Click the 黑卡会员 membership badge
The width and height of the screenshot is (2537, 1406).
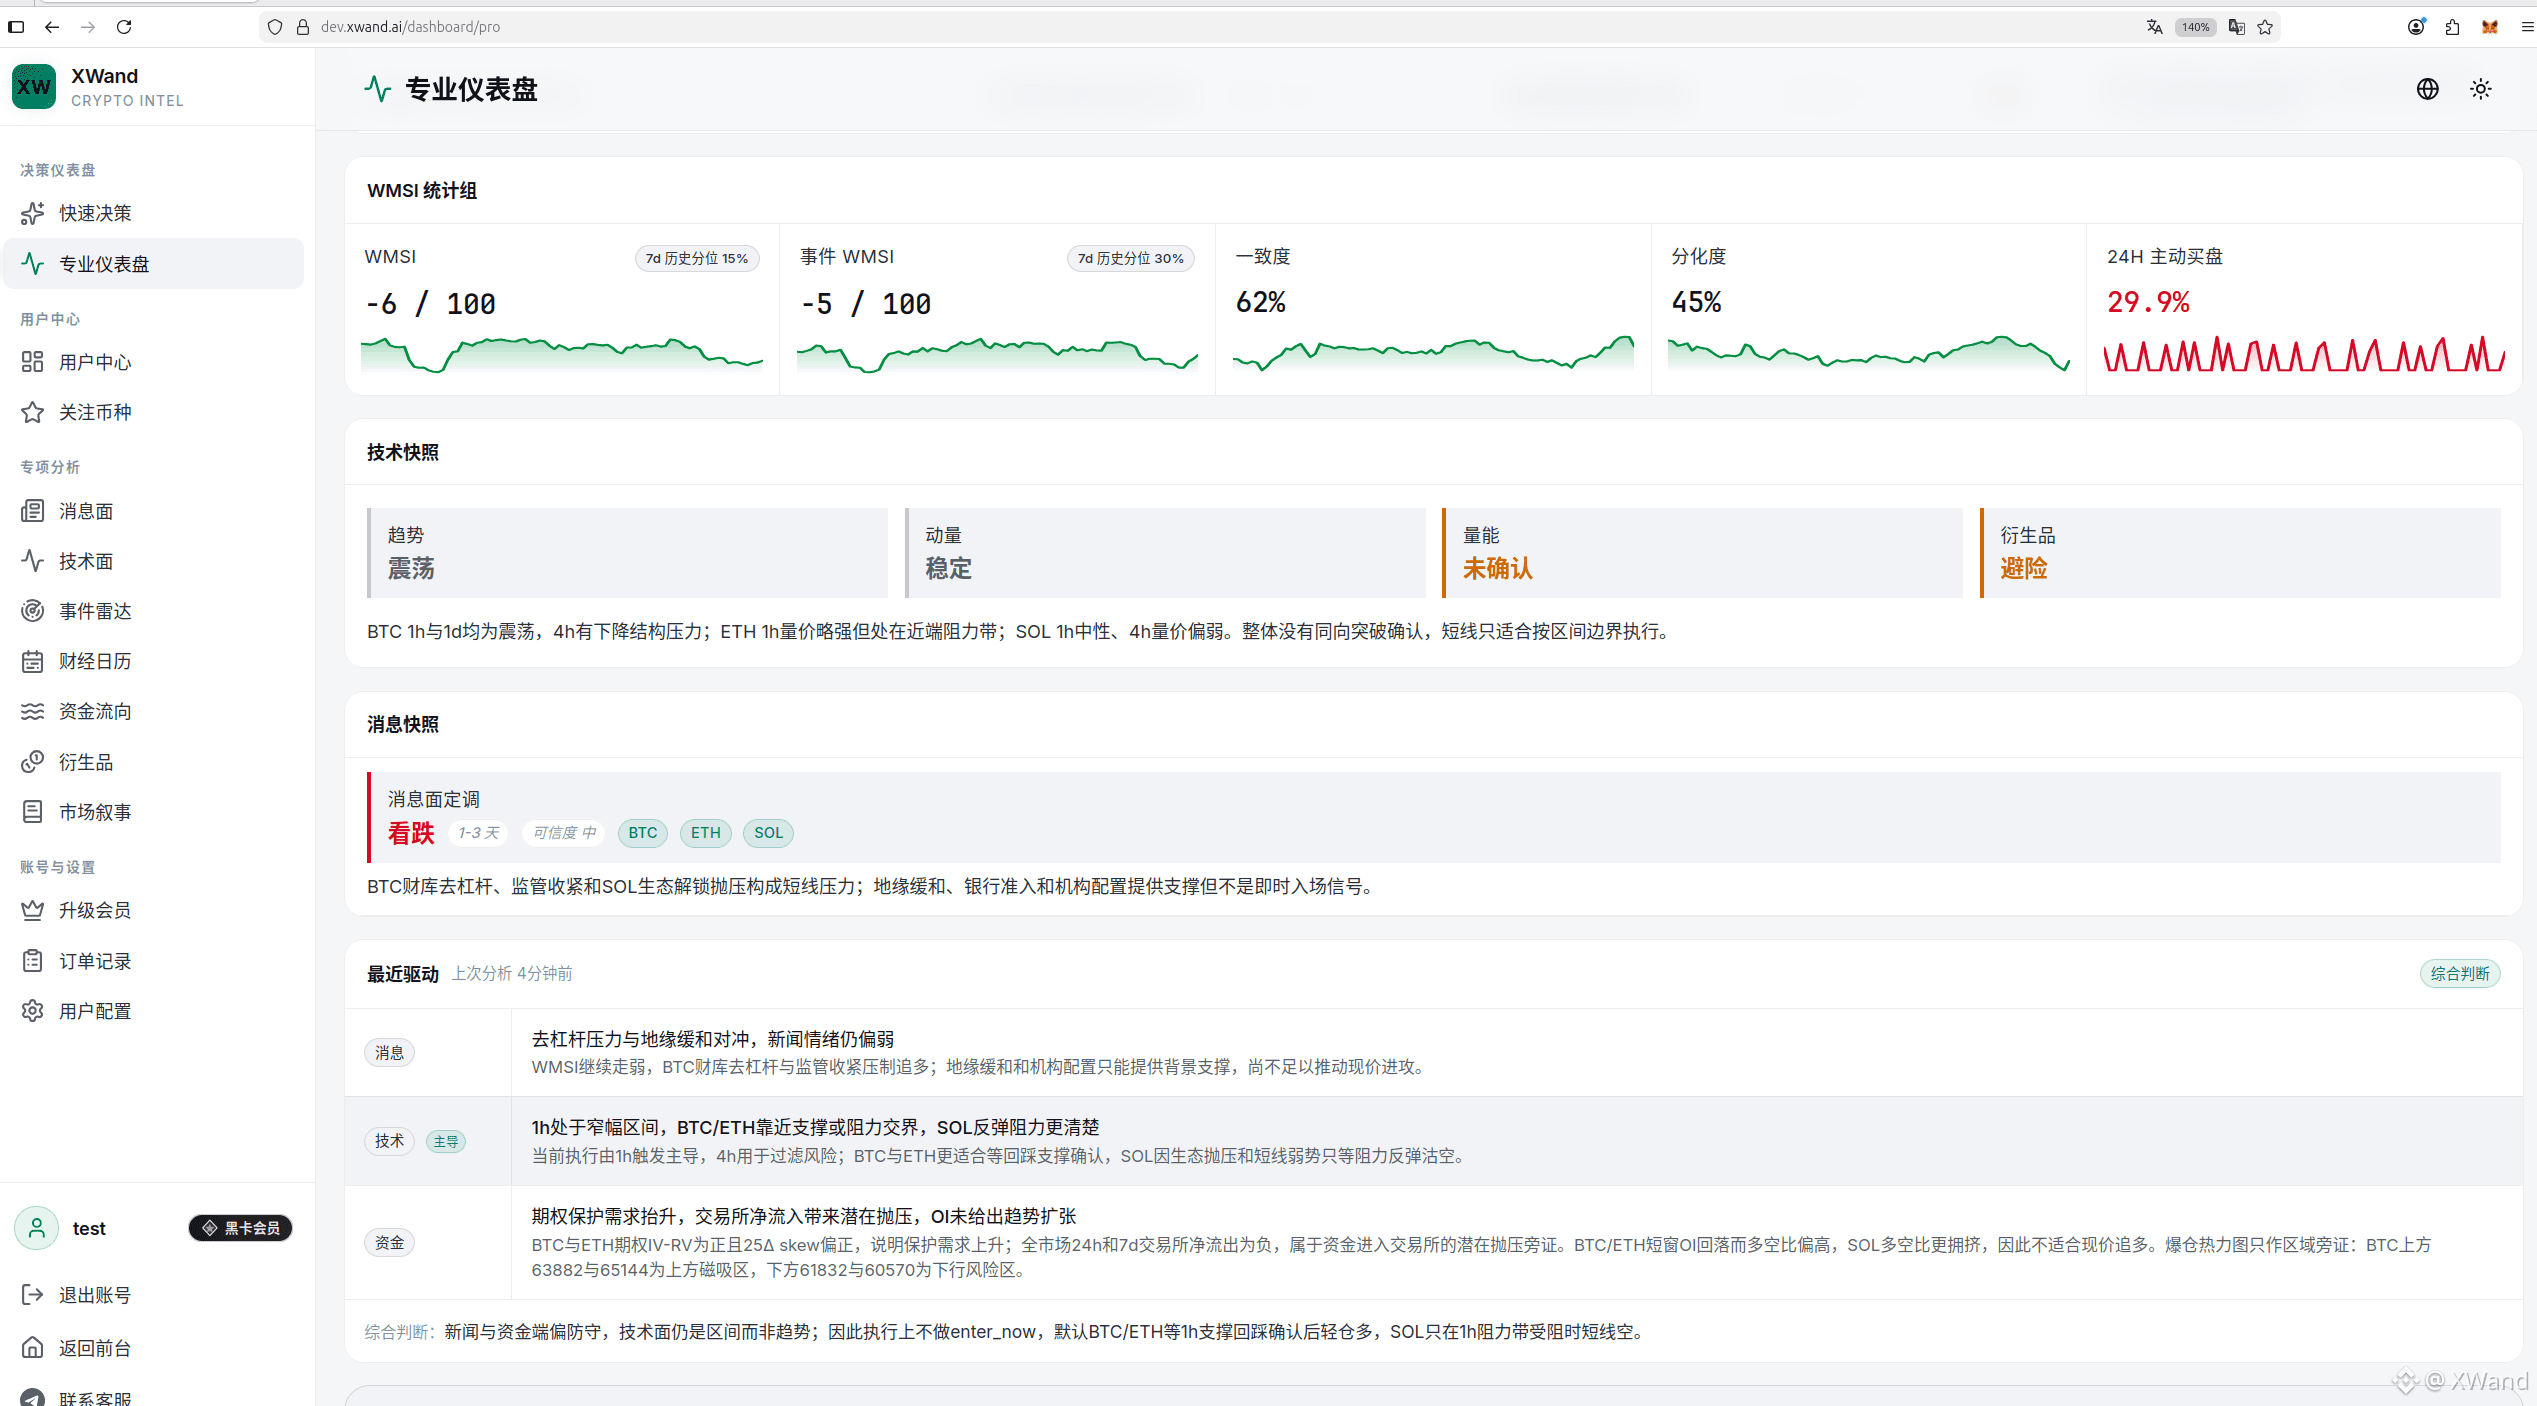click(240, 1228)
